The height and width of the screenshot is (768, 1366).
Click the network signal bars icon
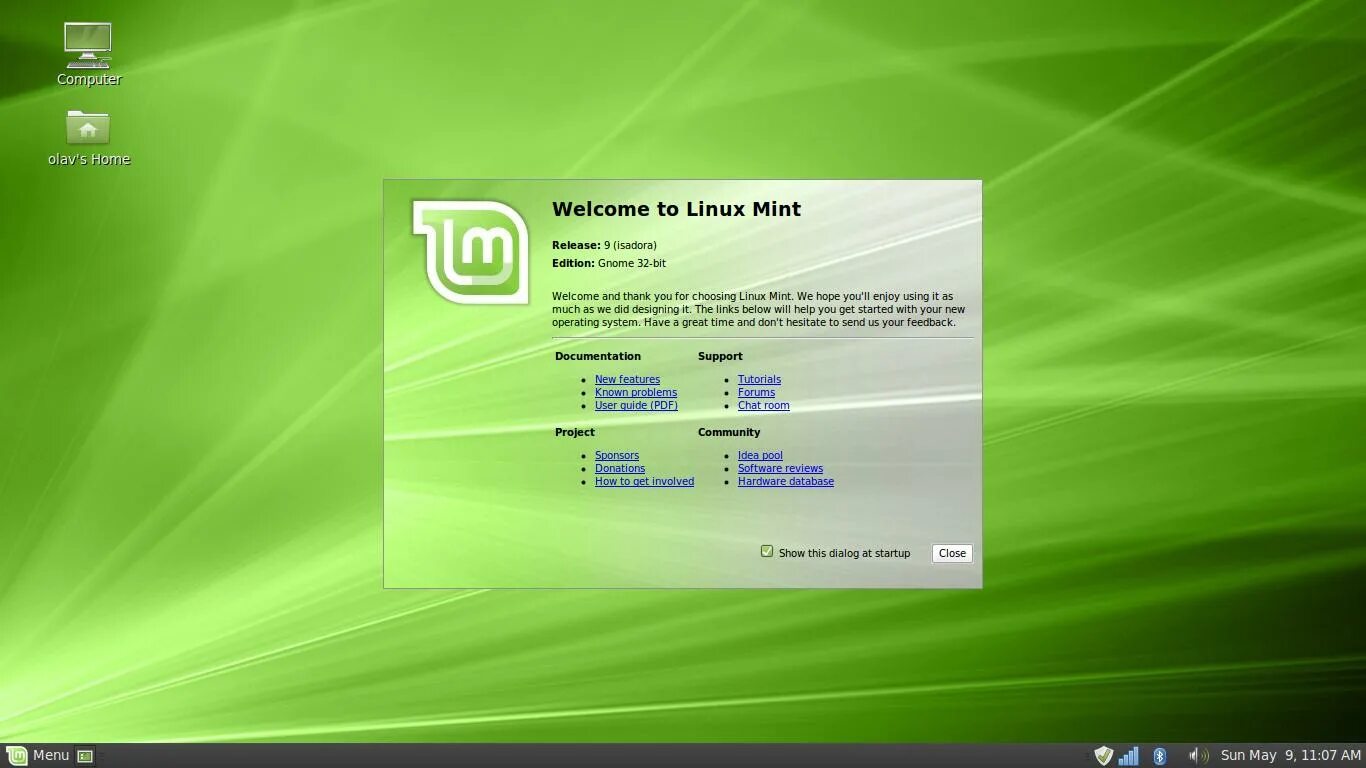[1129, 756]
